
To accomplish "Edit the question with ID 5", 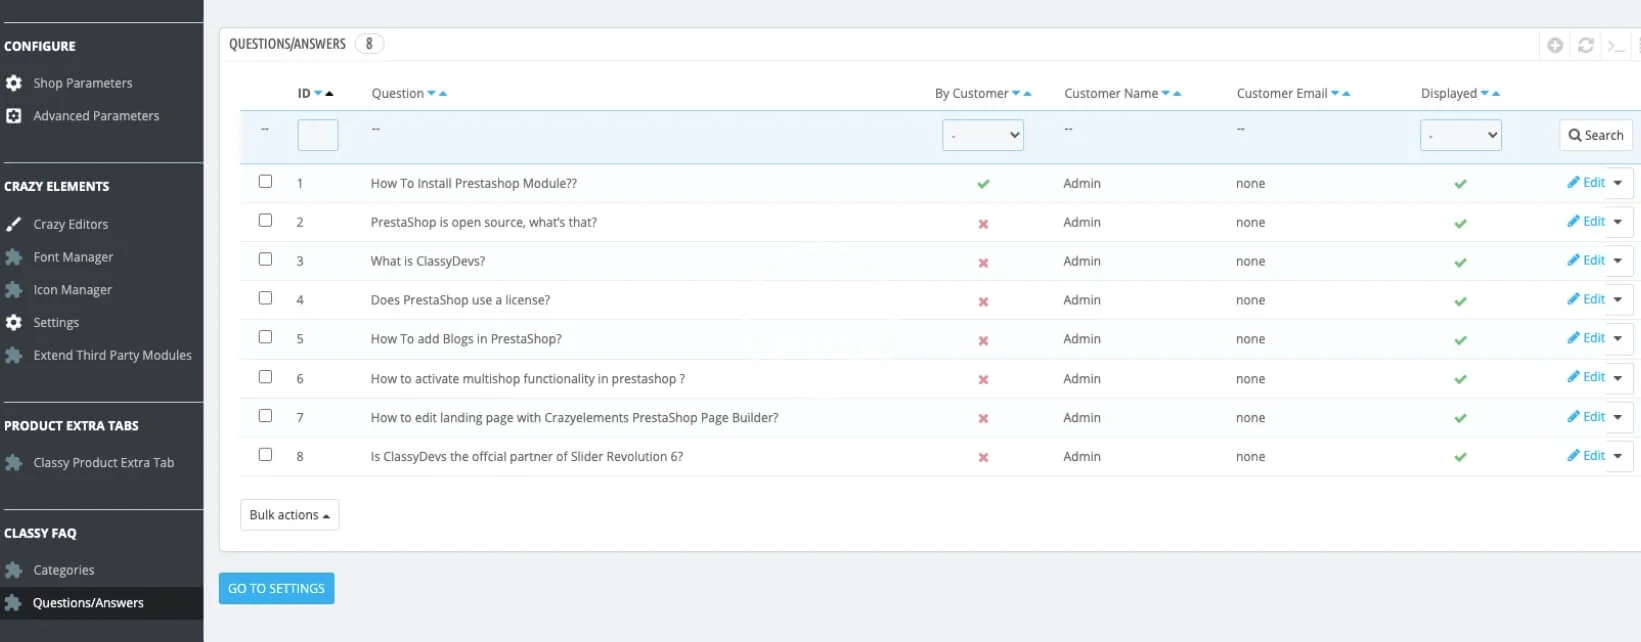I will point(1587,338).
